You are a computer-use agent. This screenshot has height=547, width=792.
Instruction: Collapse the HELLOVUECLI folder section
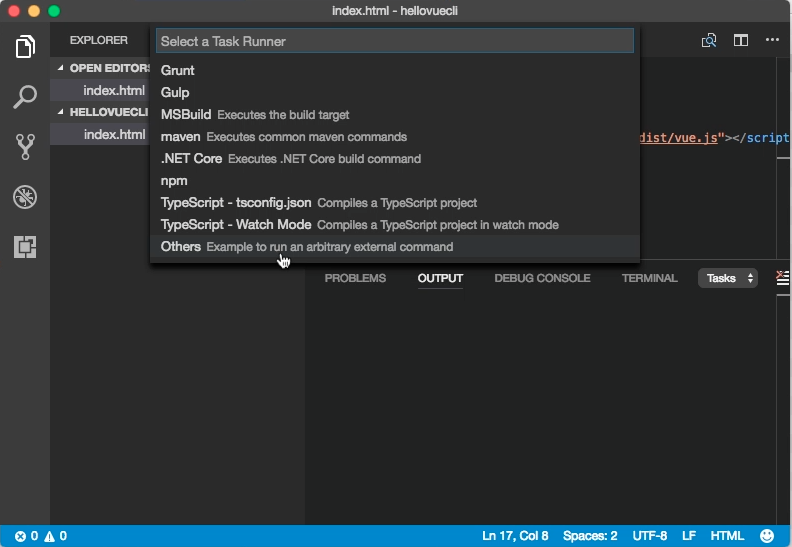pyautogui.click(x=61, y=112)
